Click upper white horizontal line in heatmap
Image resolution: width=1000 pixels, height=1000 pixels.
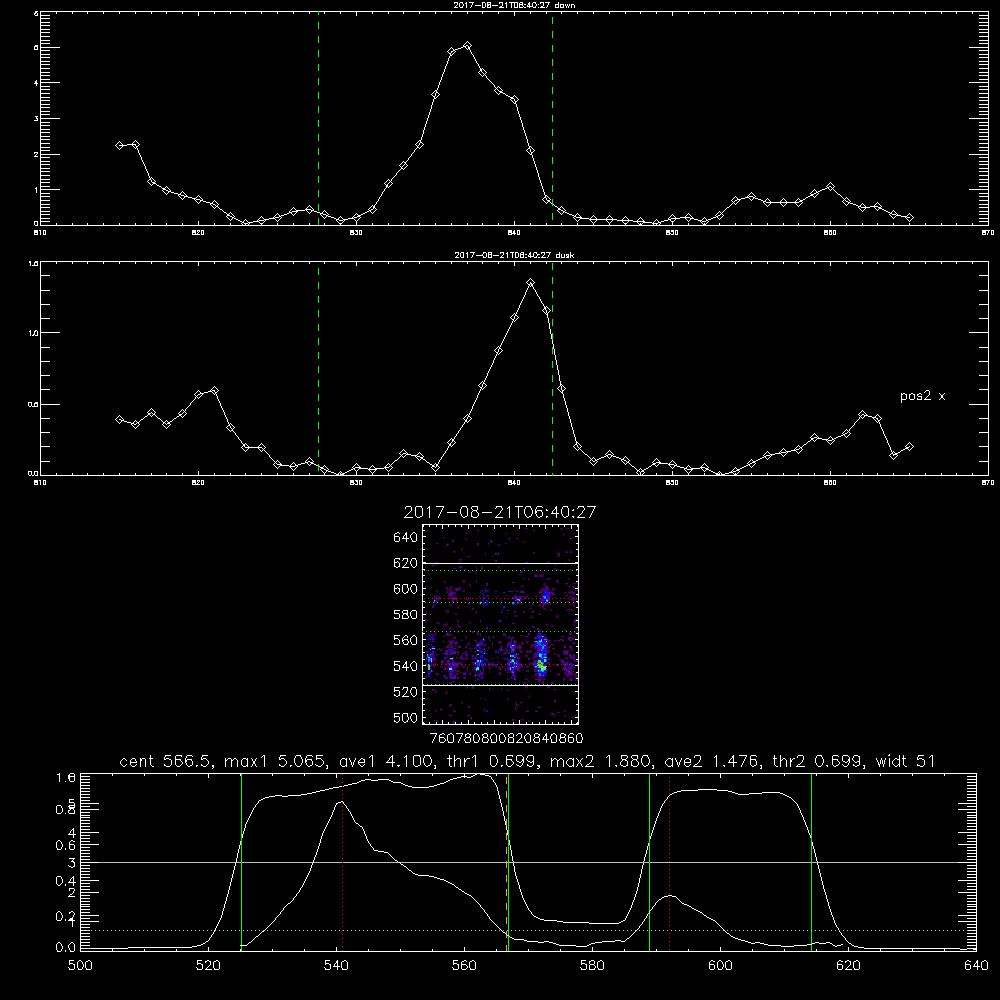pos(500,563)
